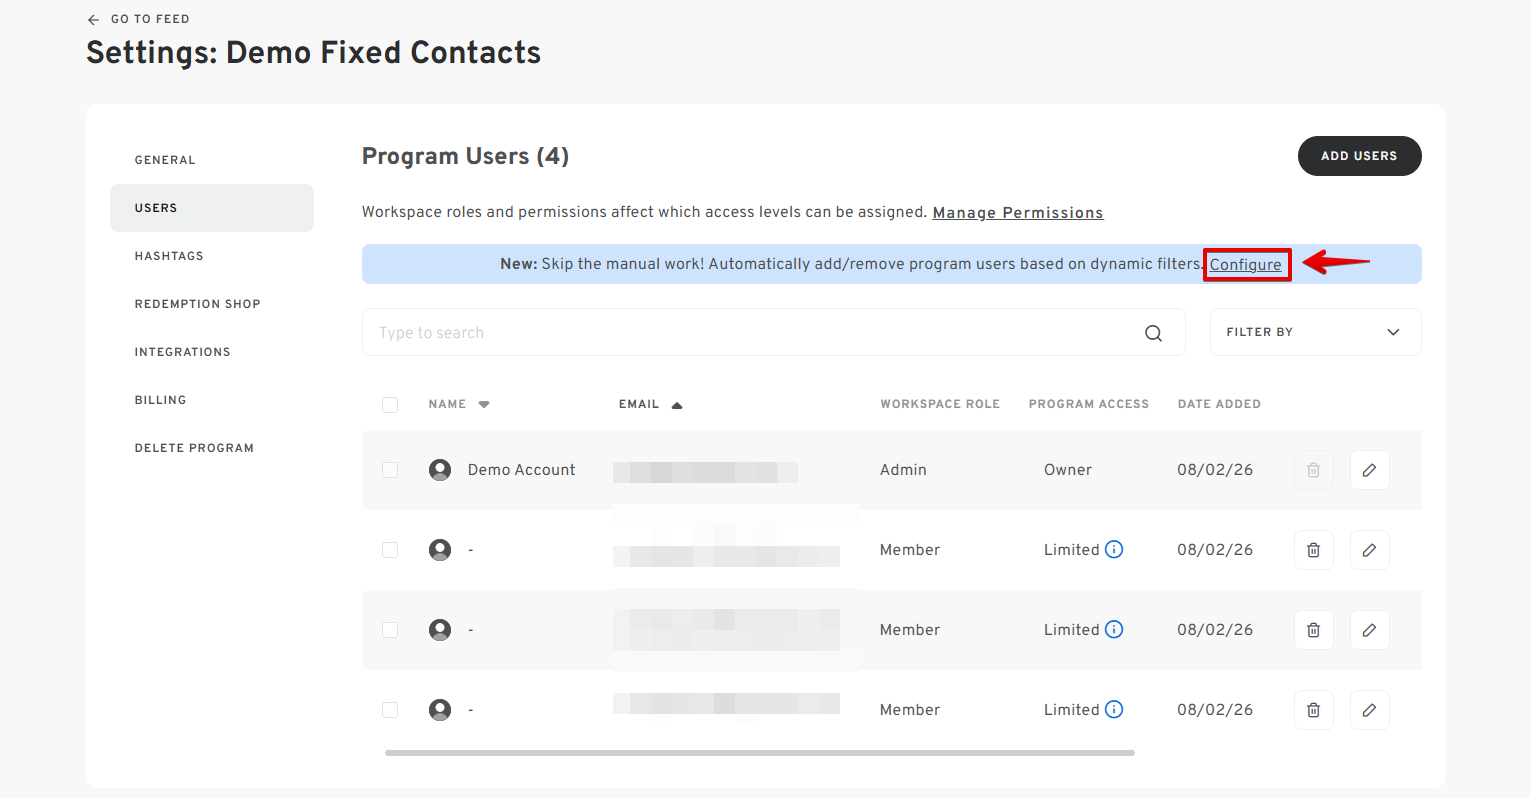Delete the first Member user

1314,550
